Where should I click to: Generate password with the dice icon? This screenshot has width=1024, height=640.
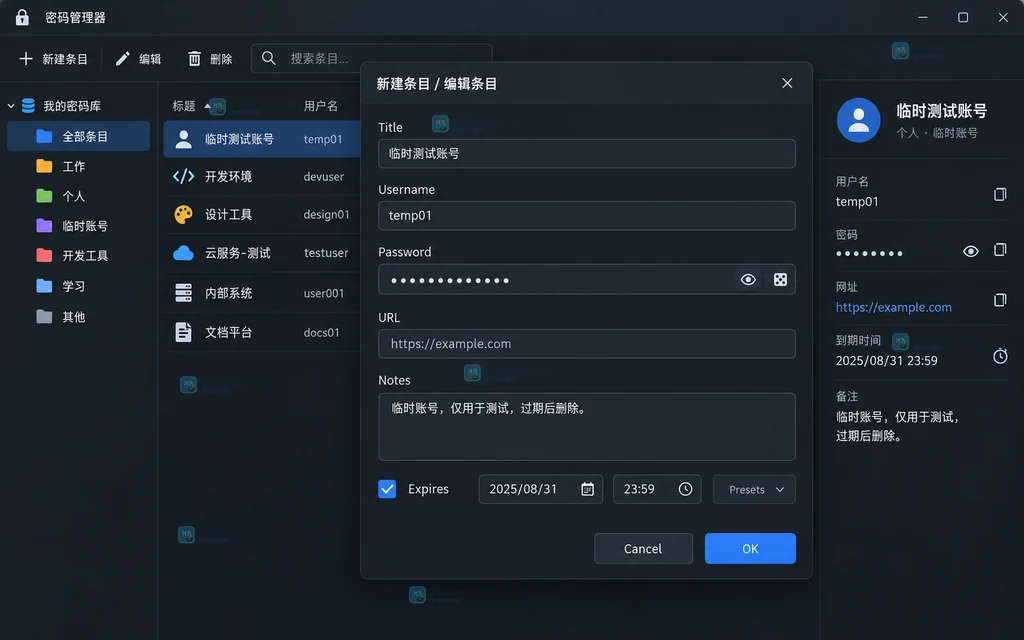point(780,280)
